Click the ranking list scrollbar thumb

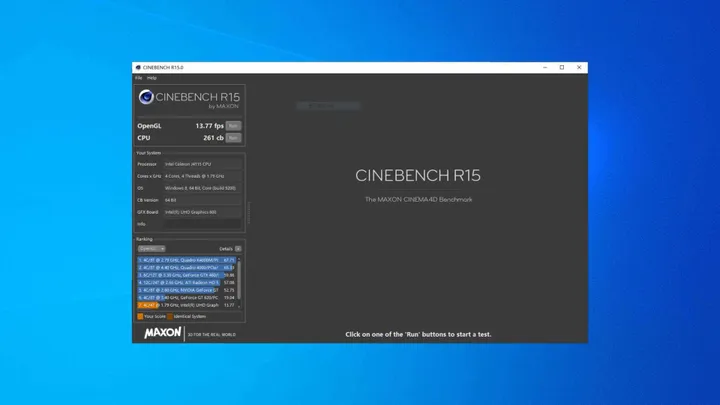coord(239,280)
